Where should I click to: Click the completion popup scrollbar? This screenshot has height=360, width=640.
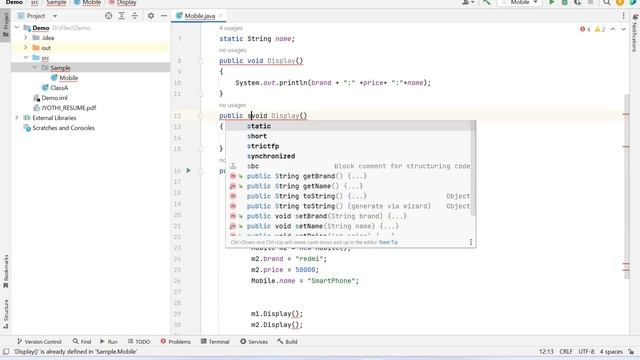tap(473, 168)
